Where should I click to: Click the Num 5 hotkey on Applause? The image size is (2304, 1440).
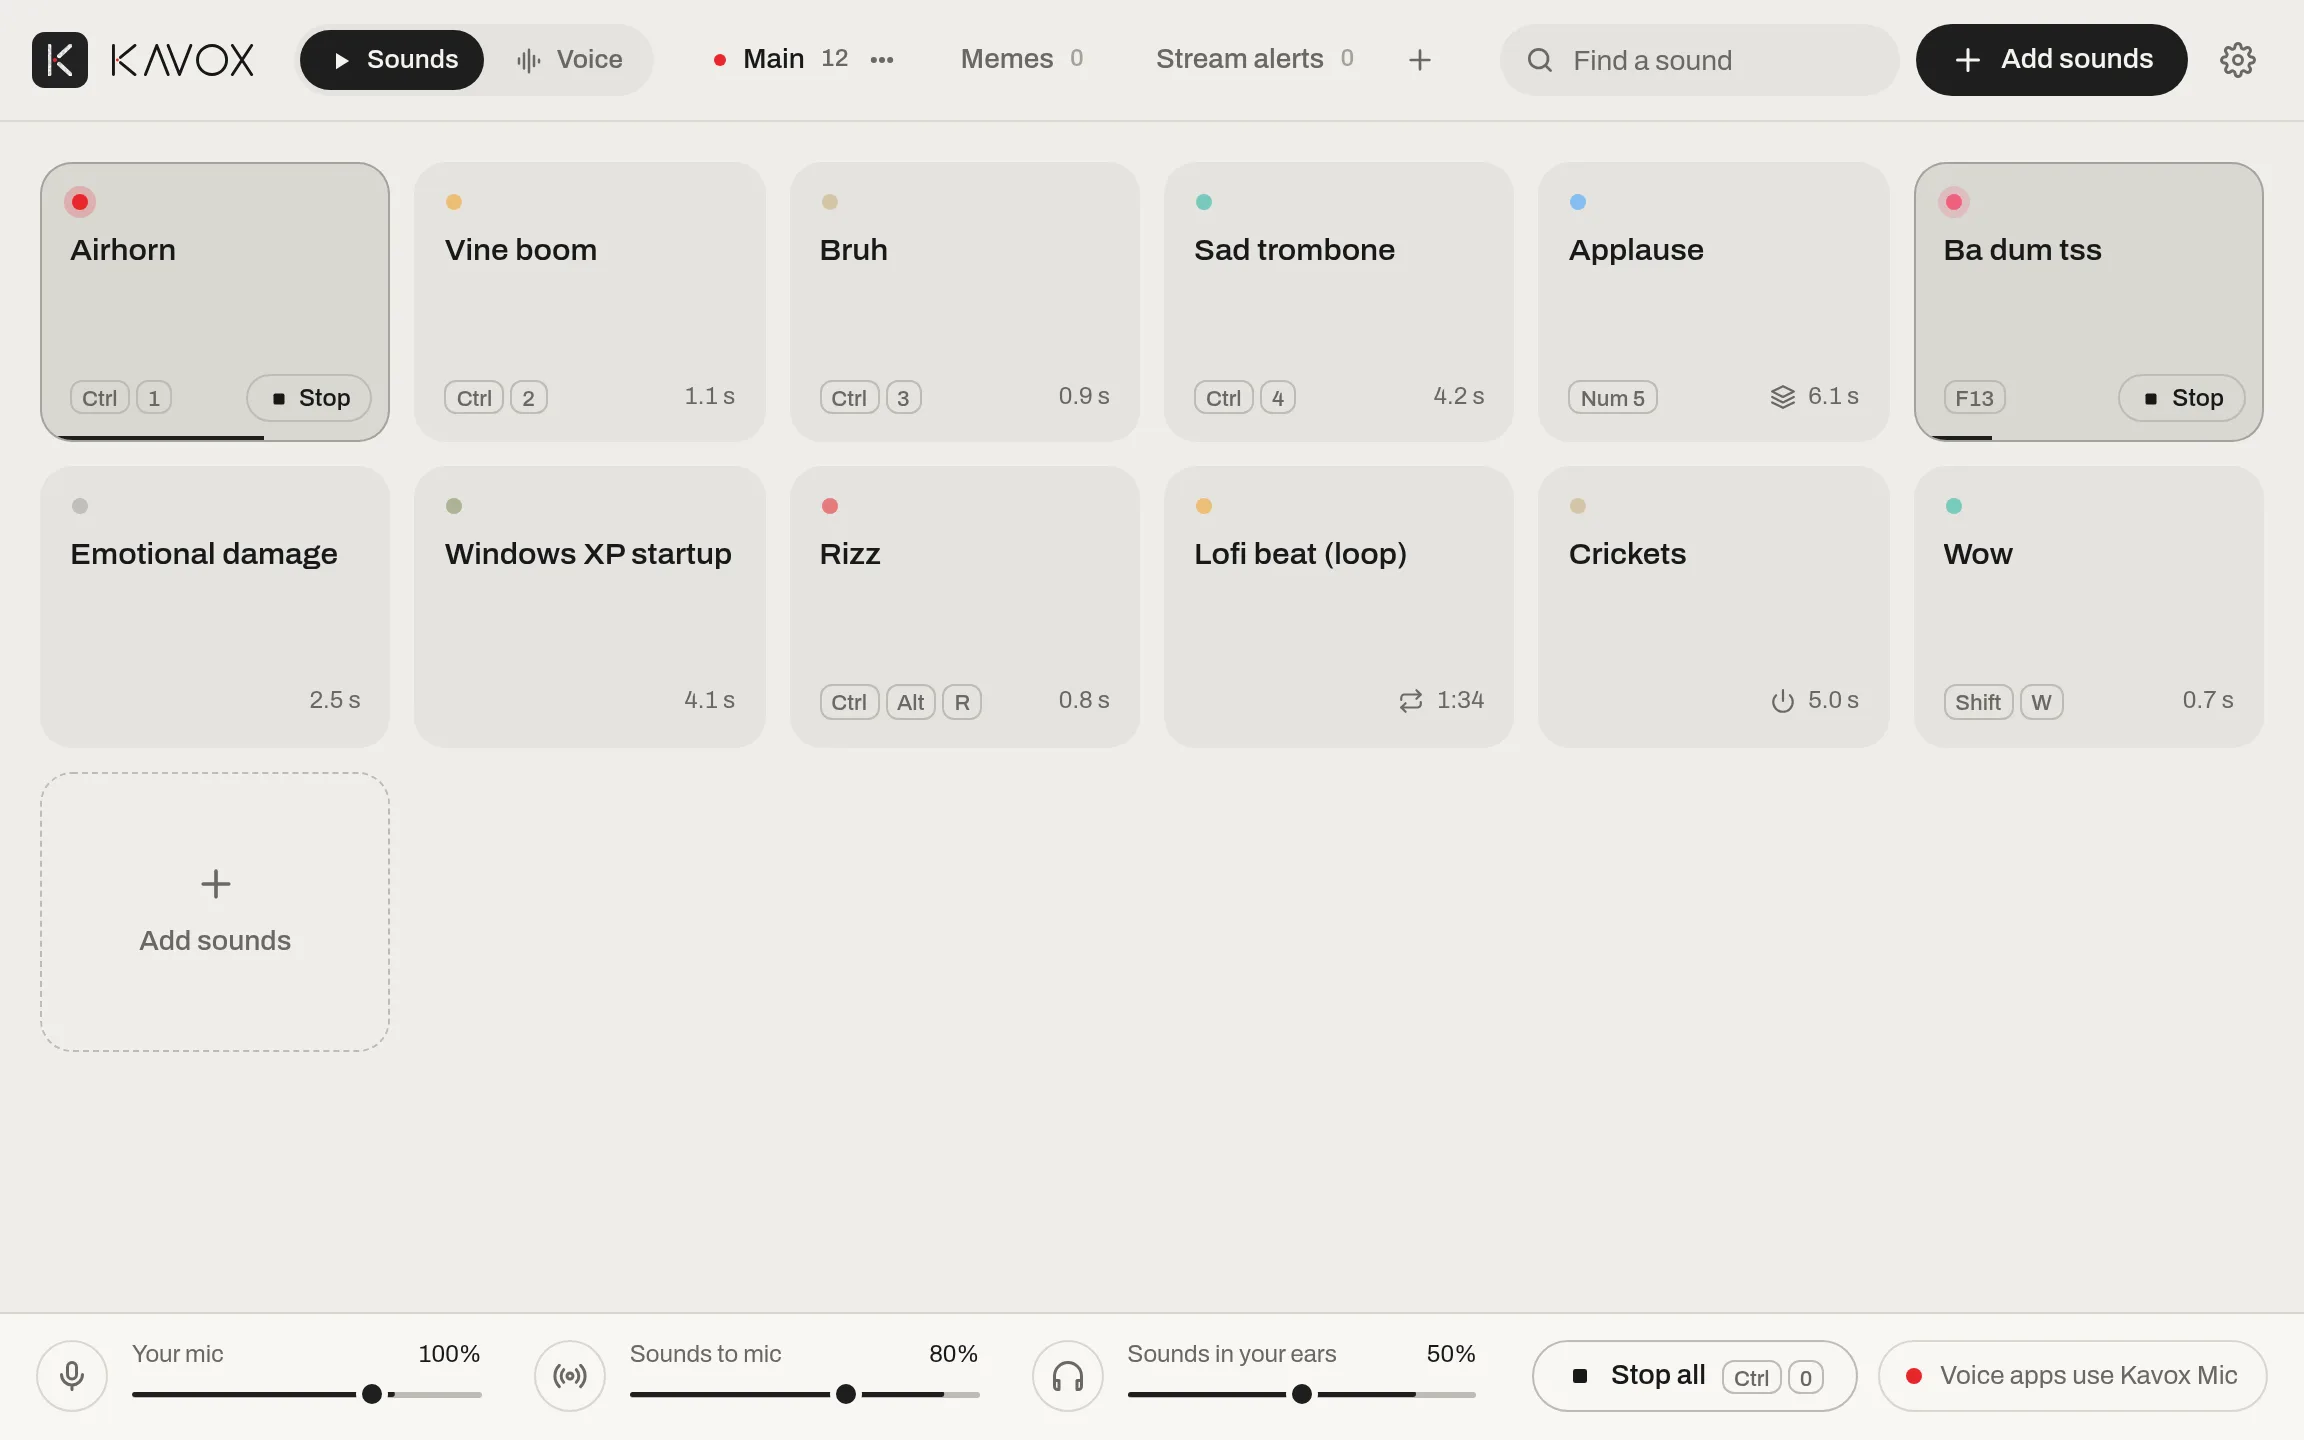pyautogui.click(x=1612, y=398)
